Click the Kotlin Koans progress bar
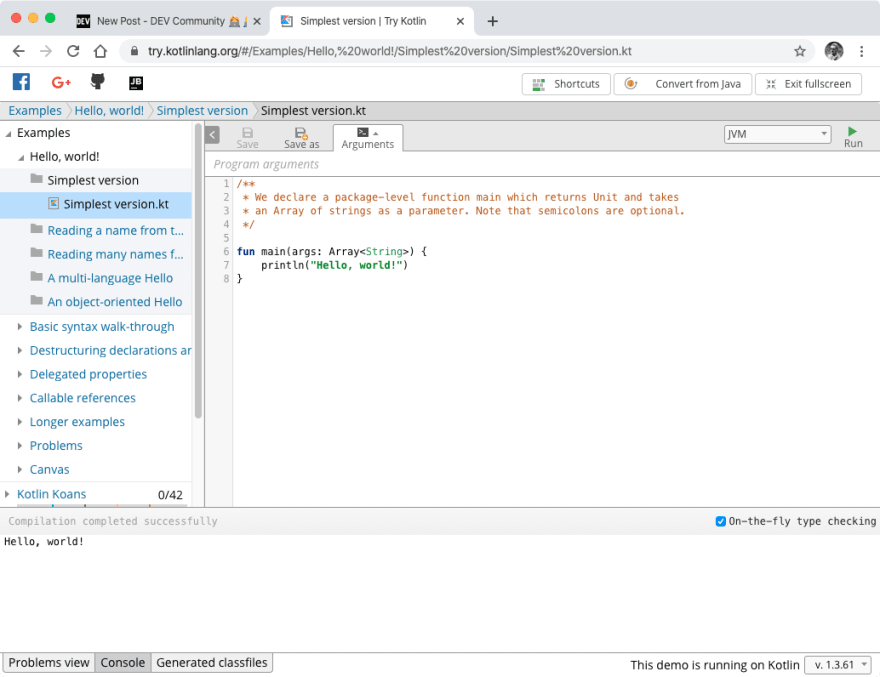The image size is (880, 677). click(102, 506)
